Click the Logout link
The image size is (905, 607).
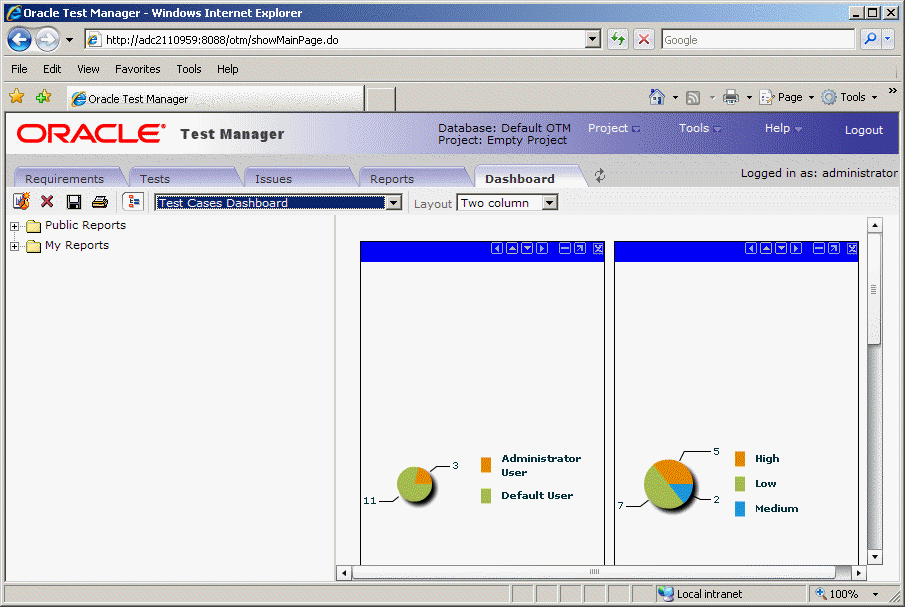[863, 130]
